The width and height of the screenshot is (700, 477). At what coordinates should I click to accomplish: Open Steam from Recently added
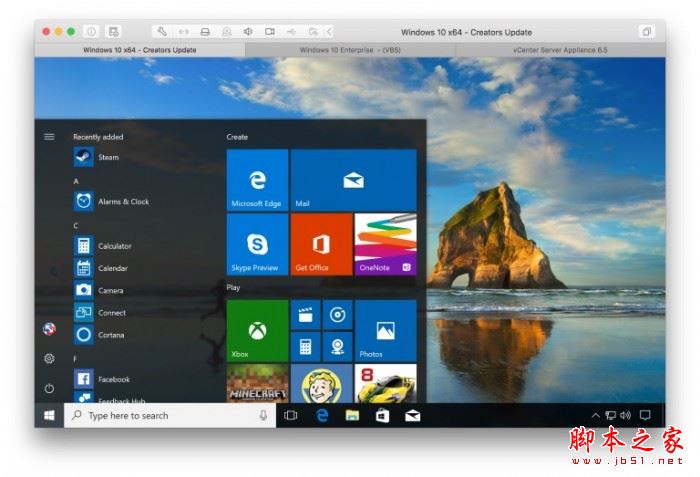point(108,157)
